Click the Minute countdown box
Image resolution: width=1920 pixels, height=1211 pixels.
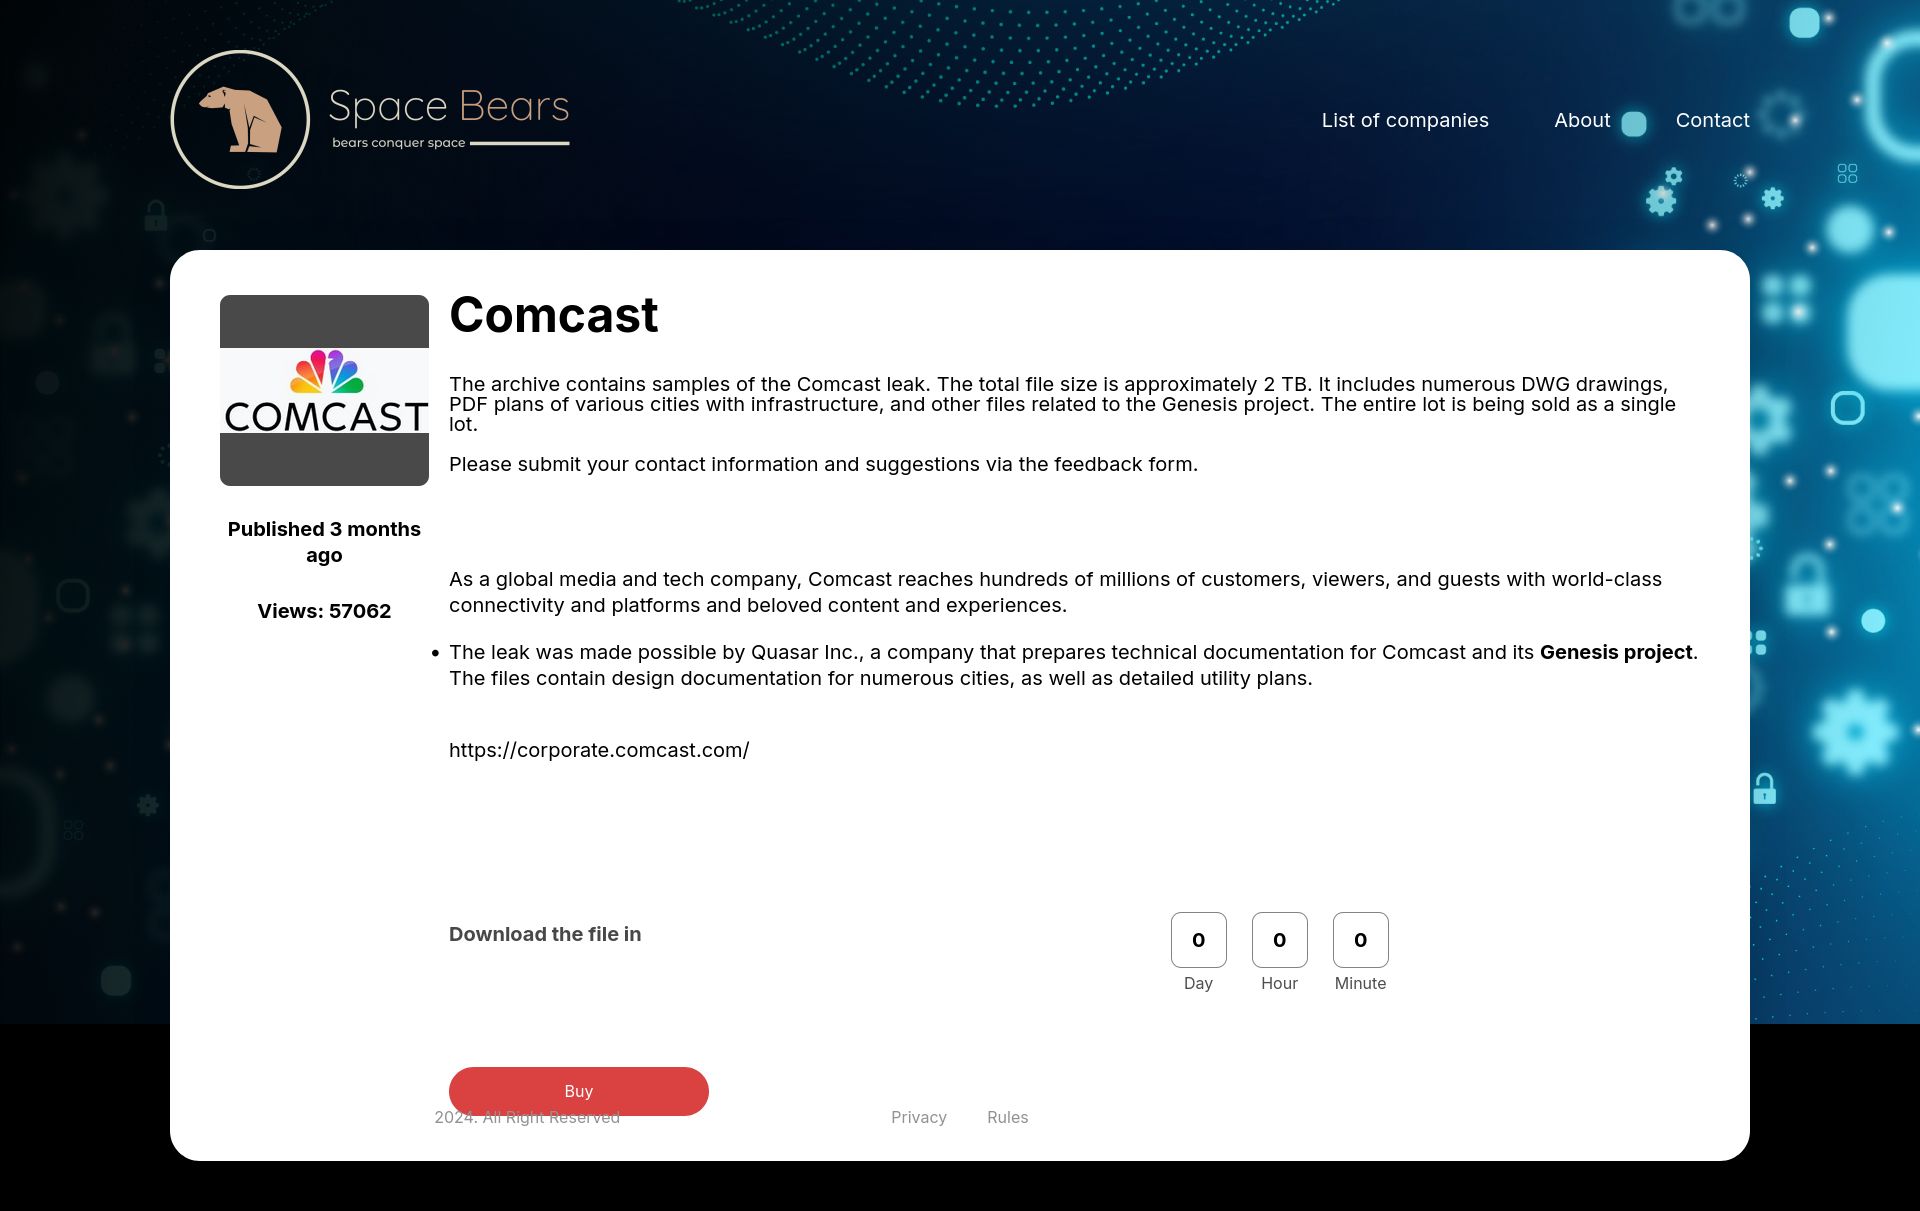[x=1360, y=940]
